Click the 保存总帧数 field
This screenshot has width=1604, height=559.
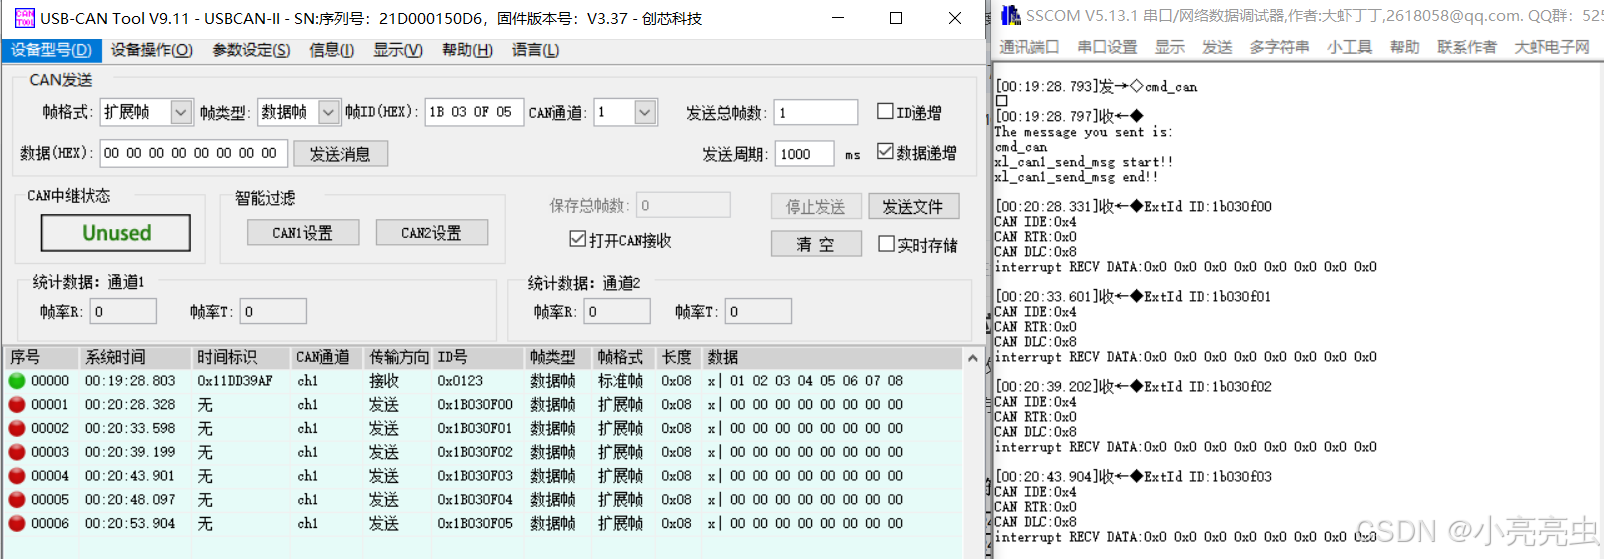tap(684, 205)
